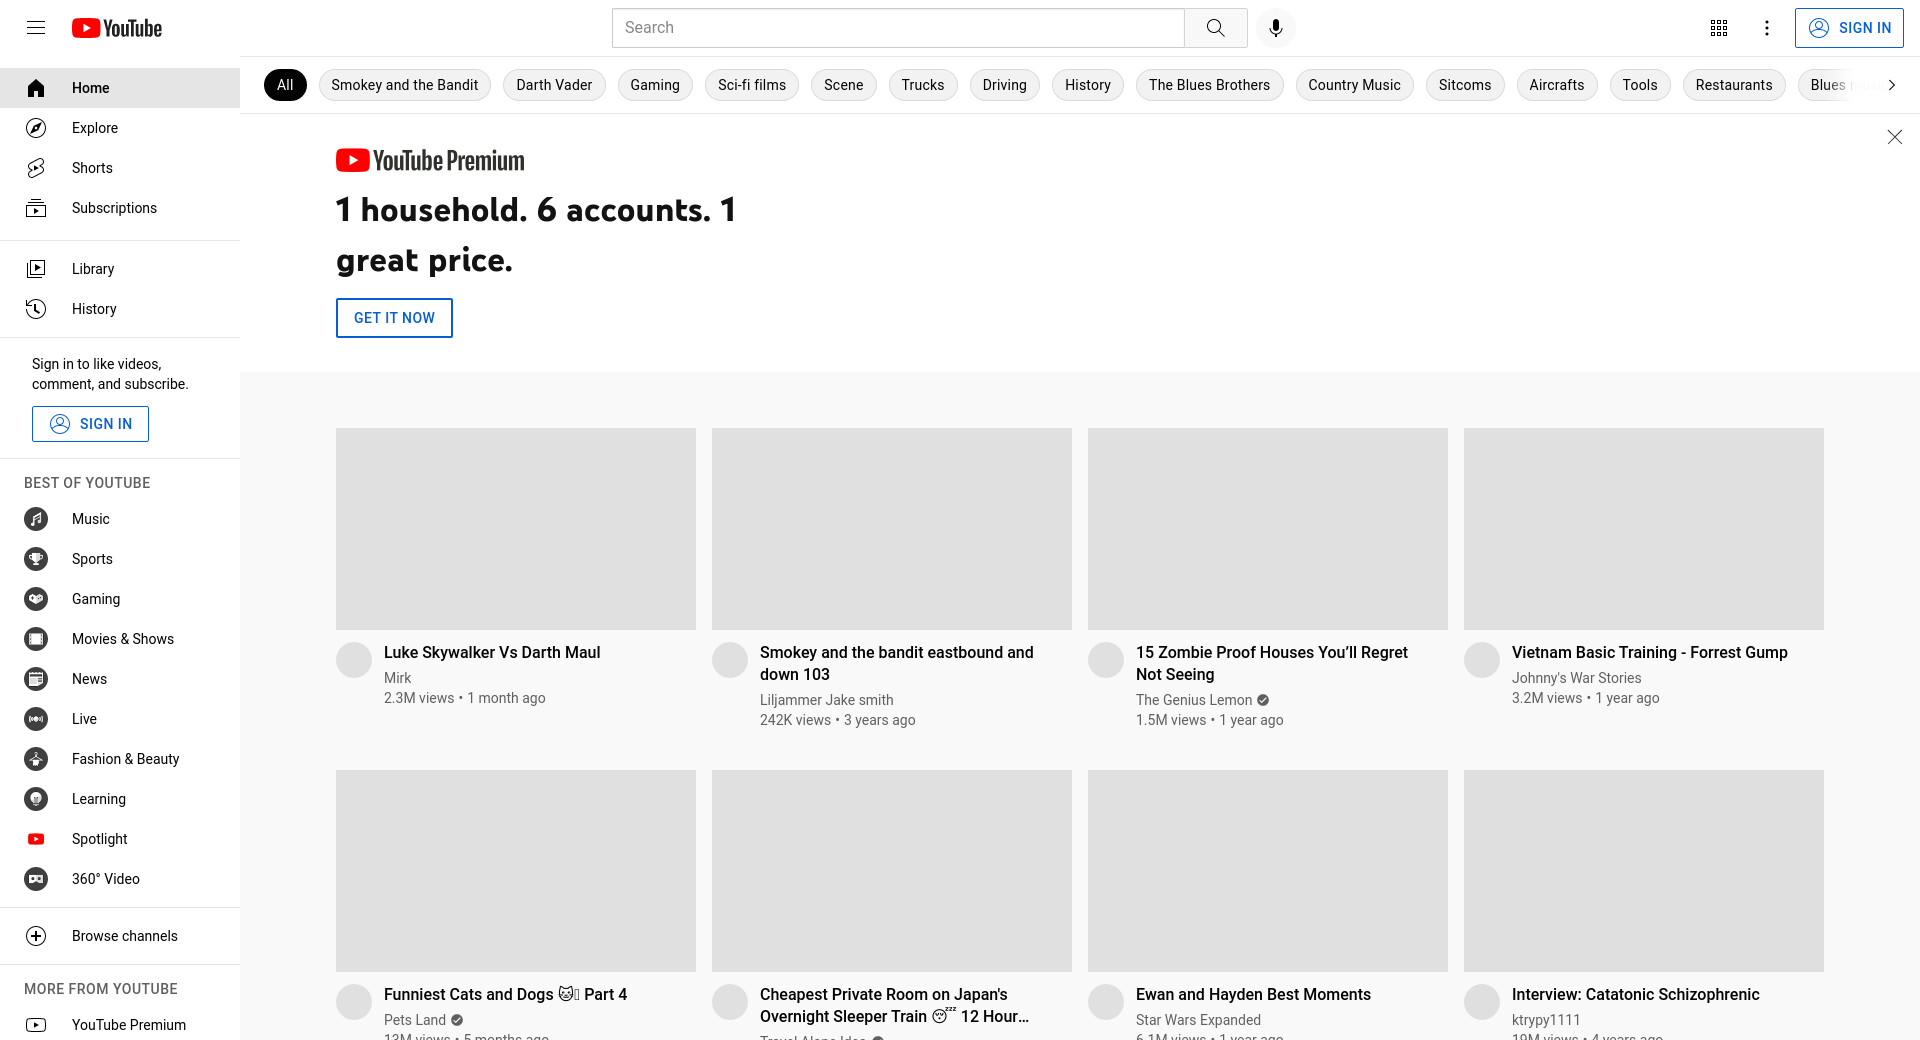Click top-right SIGN IN button
The width and height of the screenshot is (1920, 1040).
click(x=1849, y=28)
